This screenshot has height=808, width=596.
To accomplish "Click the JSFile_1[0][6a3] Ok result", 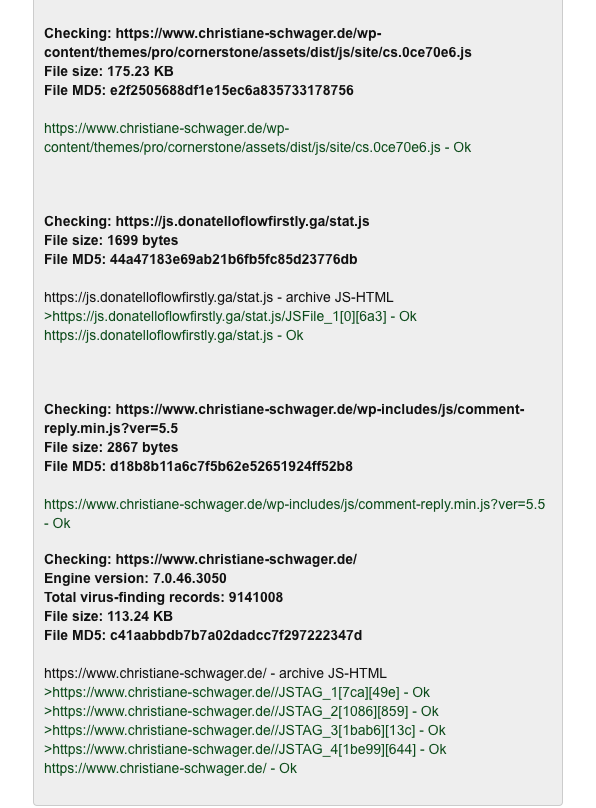I will click(x=230, y=316).
